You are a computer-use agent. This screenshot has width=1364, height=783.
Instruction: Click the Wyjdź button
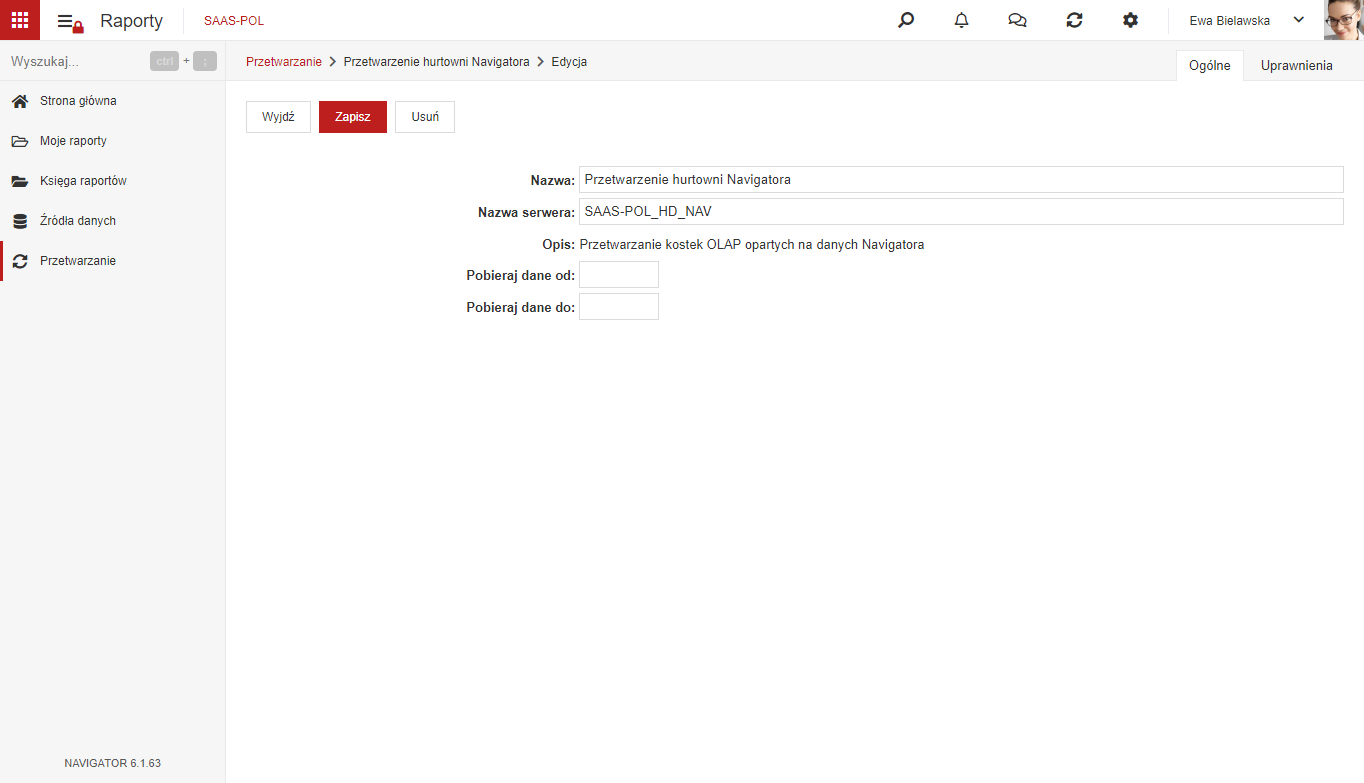[278, 117]
